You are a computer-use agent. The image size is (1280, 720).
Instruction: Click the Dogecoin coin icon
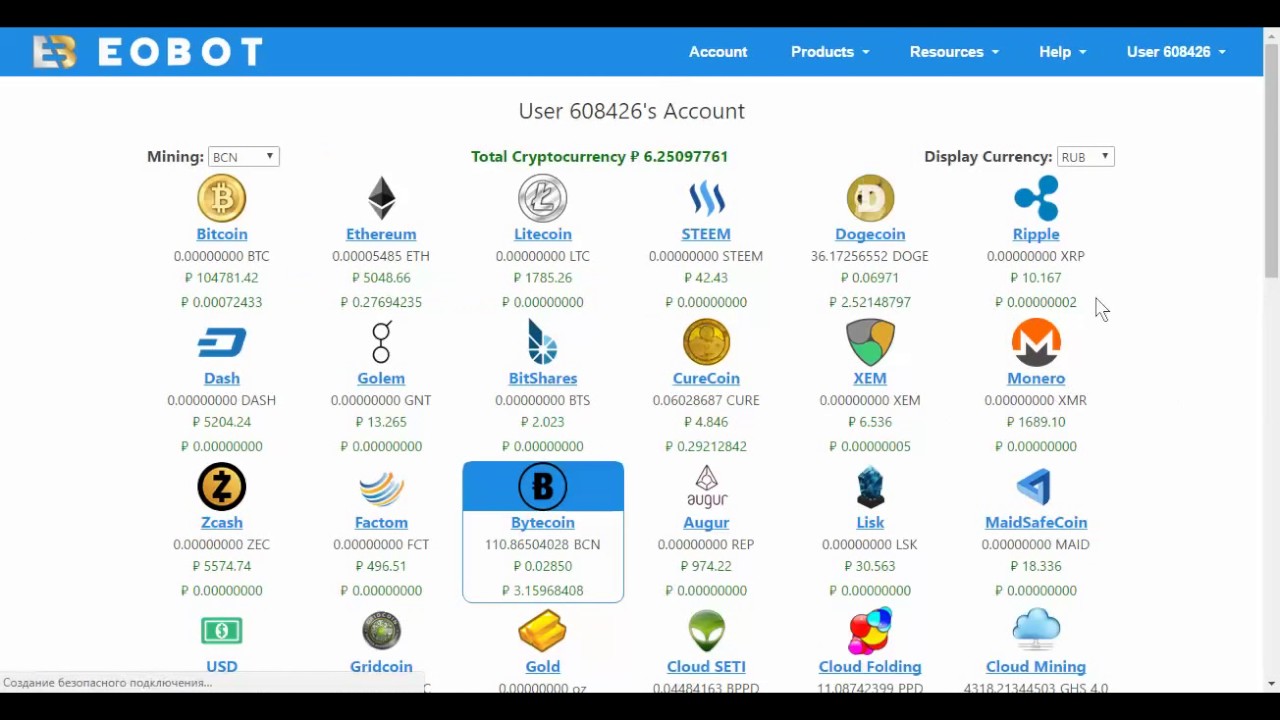point(870,198)
